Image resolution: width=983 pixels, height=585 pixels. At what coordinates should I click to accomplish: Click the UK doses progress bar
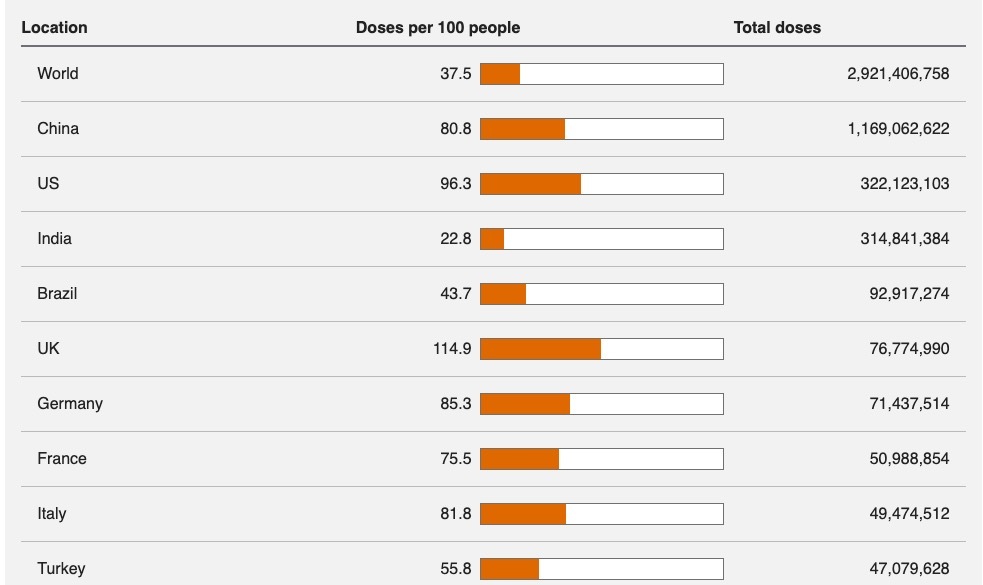[601, 349]
